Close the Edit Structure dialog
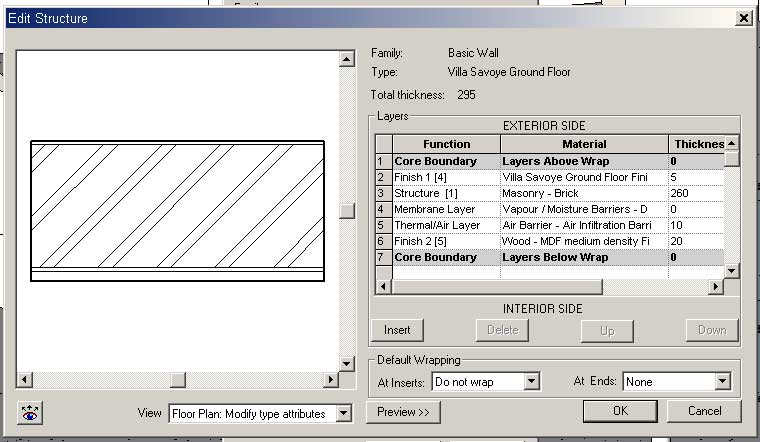Viewport: 760px width, 442px height. click(x=744, y=18)
